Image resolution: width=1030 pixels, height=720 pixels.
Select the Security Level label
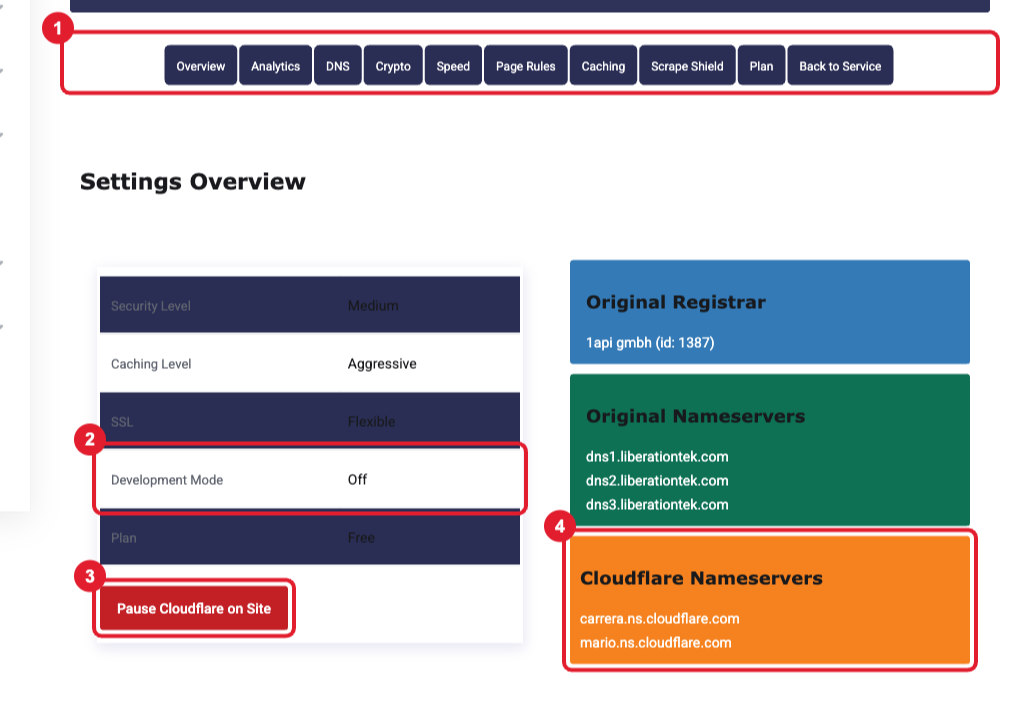(x=150, y=306)
